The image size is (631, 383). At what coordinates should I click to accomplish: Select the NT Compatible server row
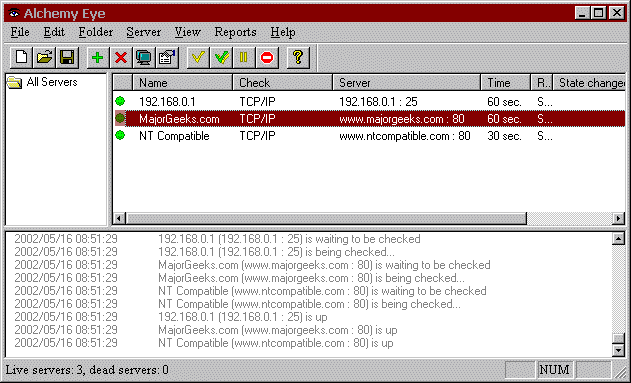(369, 136)
